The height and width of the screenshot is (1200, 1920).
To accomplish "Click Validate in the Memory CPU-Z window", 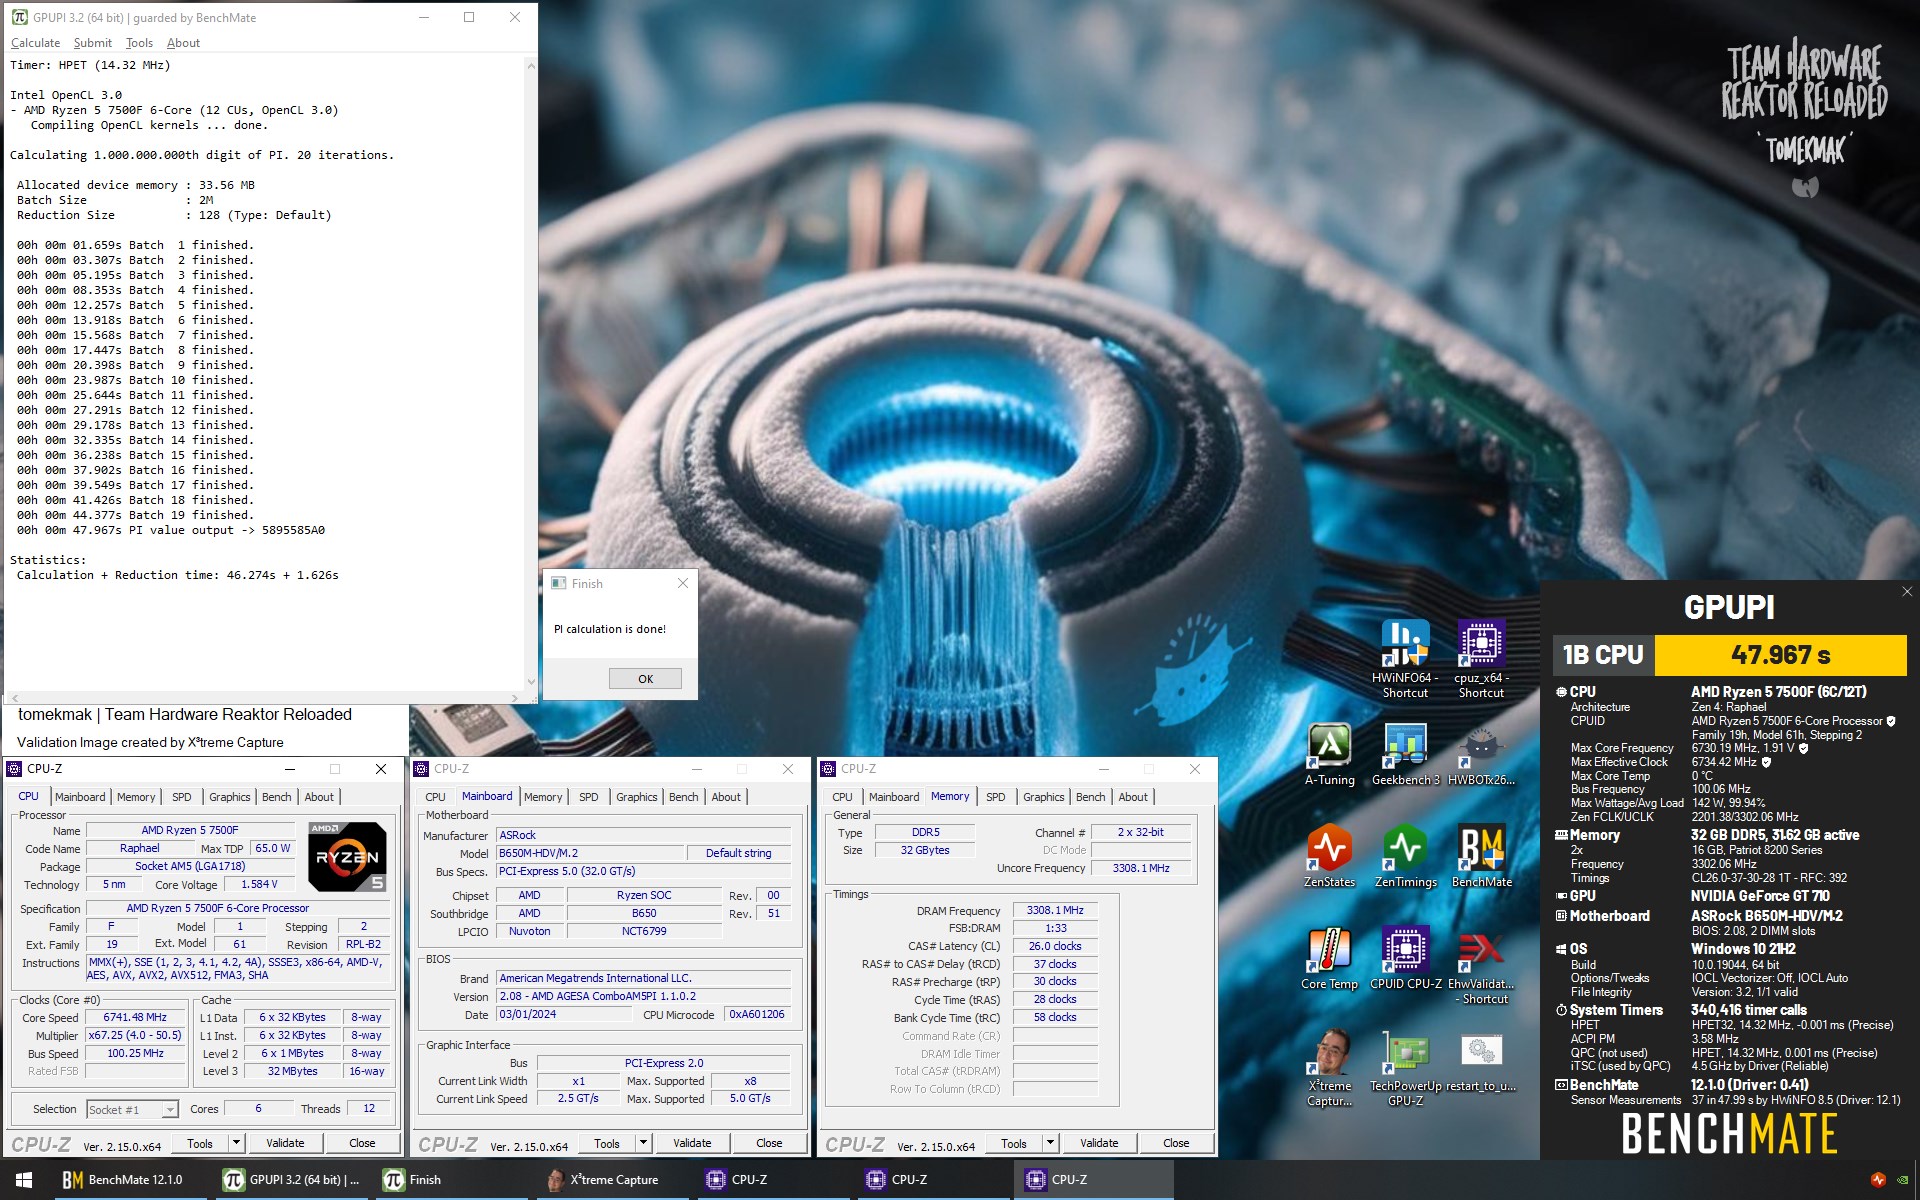I will coord(1099,1143).
